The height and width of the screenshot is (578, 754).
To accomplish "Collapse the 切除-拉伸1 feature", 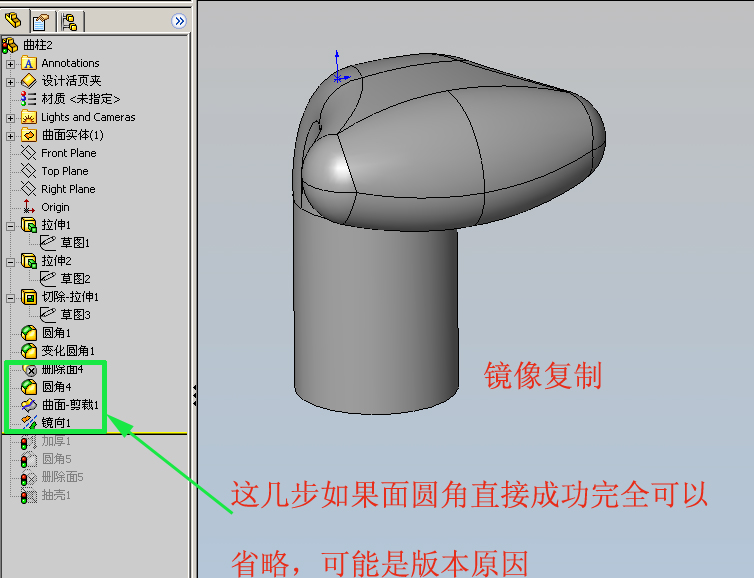I will [10, 298].
